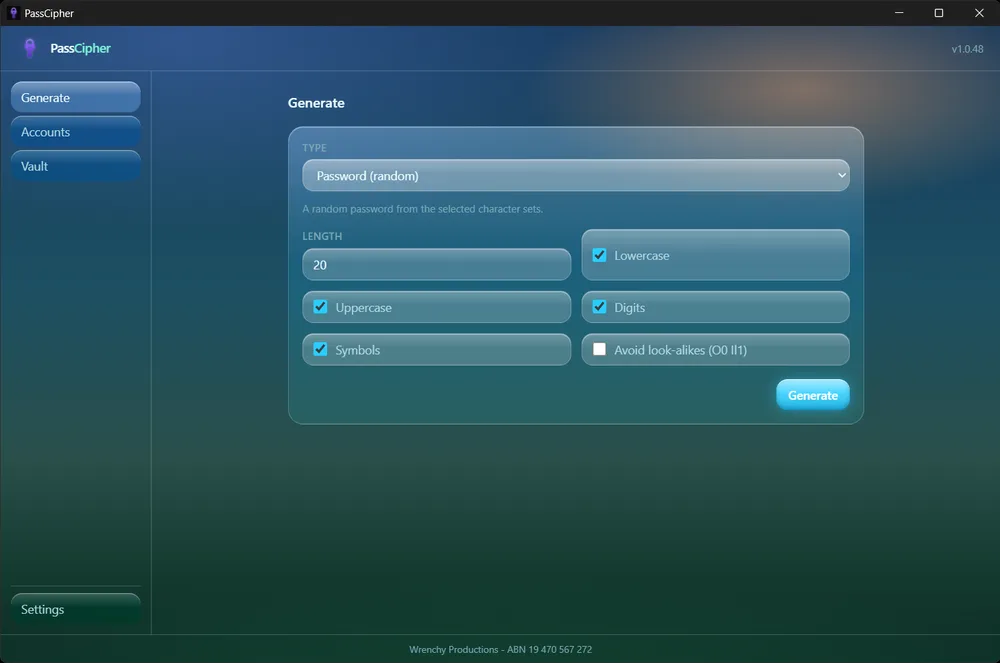Screen dimensions: 1000x663
Task: Click the Wrenchy Productions footer text
Action: (x=500, y=650)
